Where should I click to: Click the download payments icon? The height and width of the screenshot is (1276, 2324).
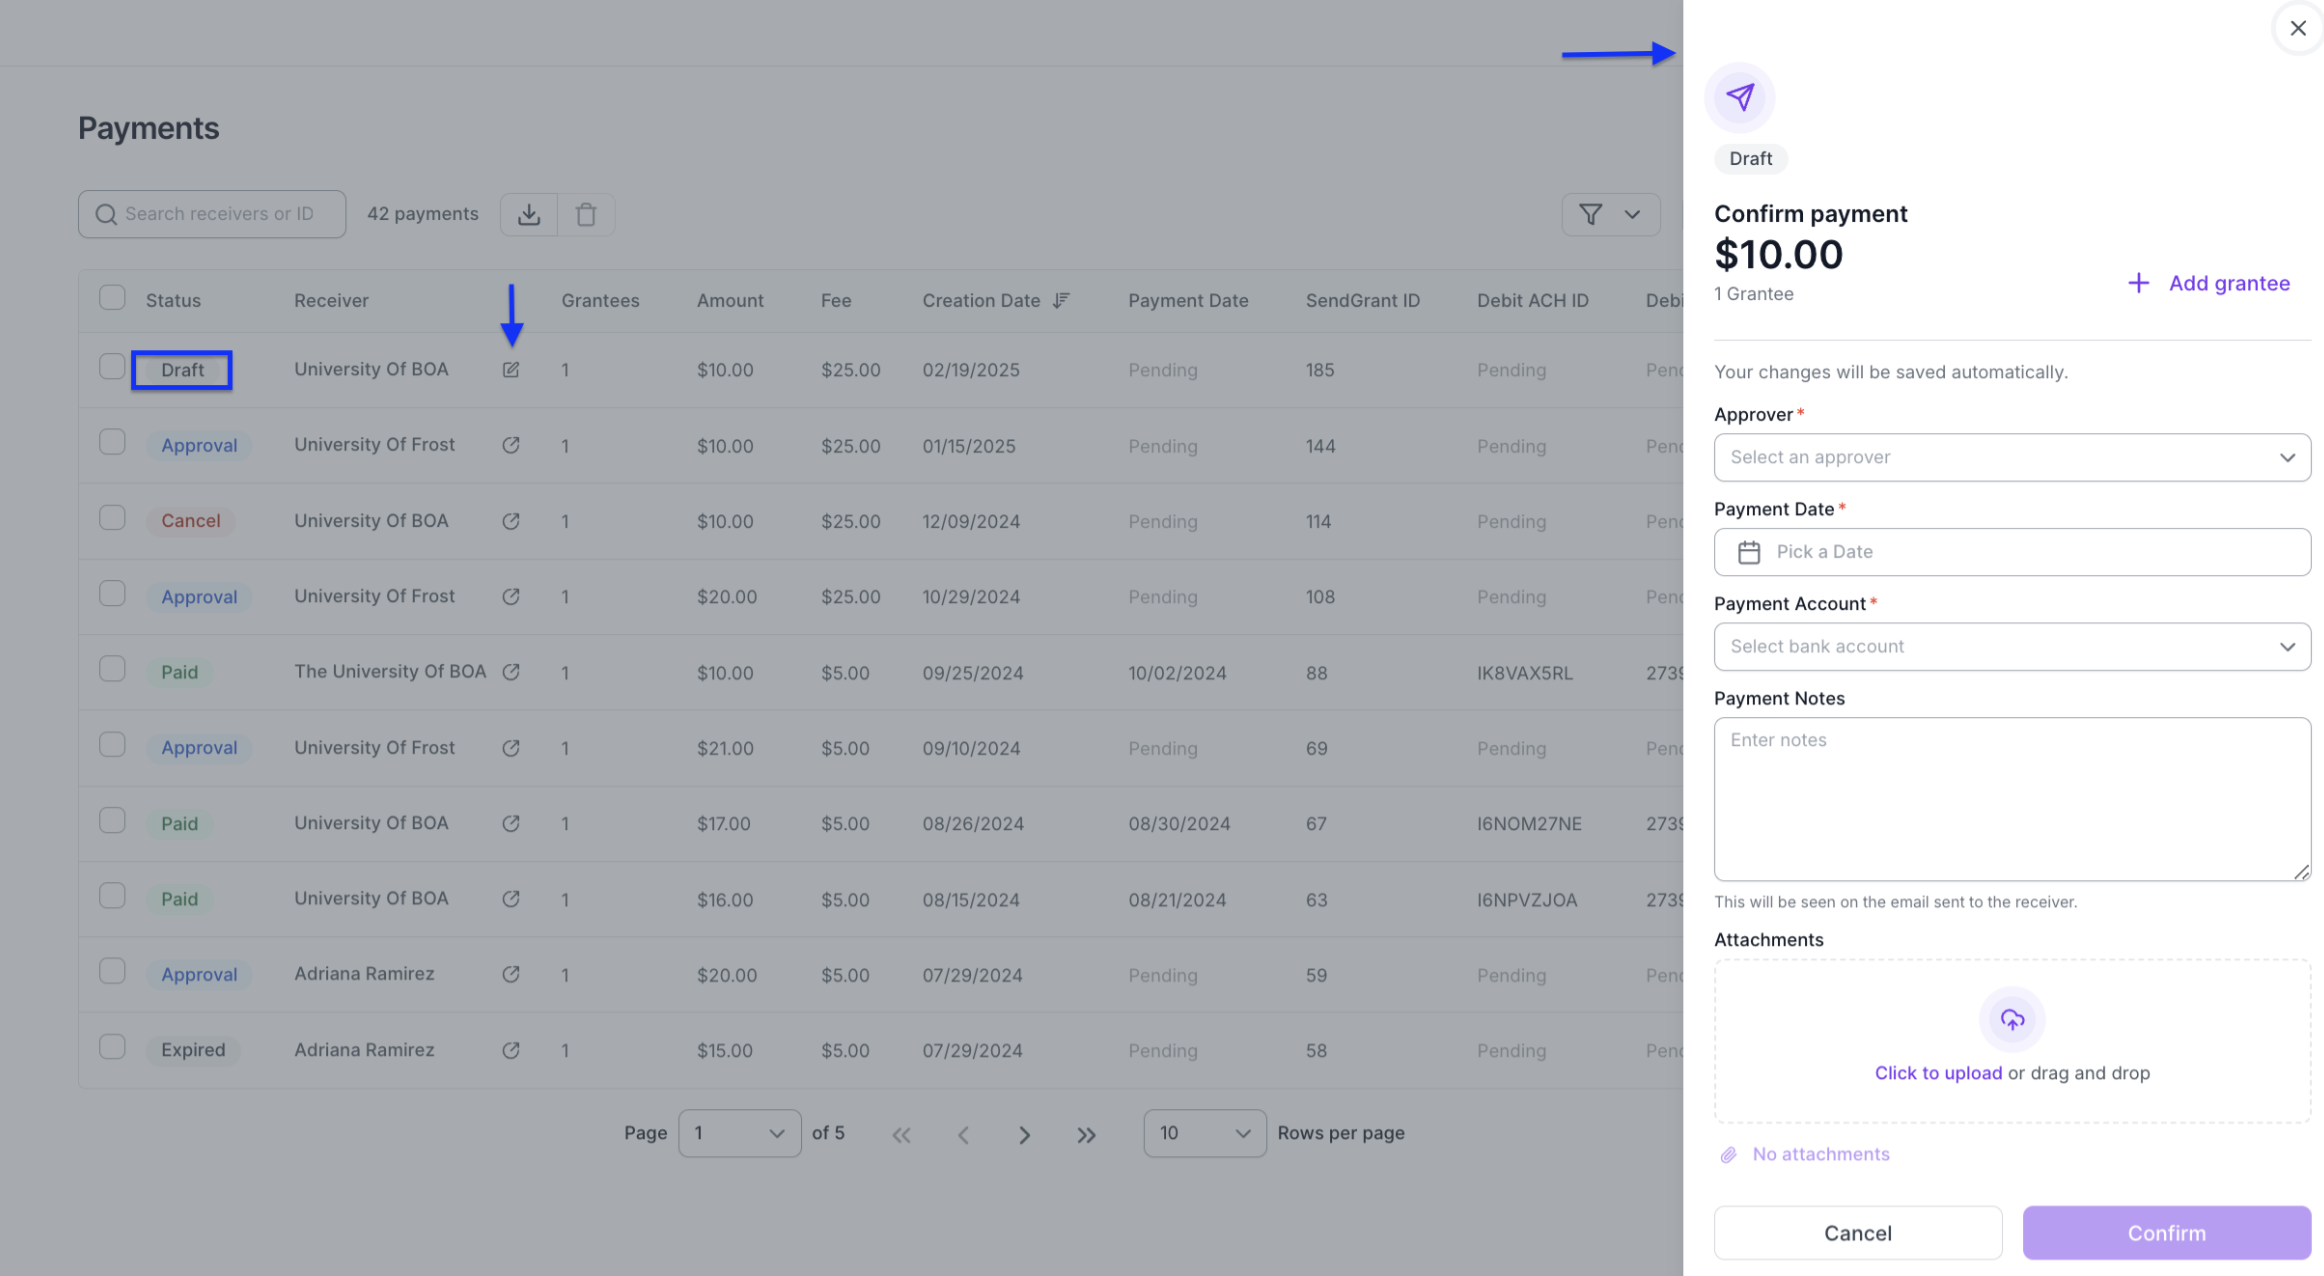pyautogui.click(x=529, y=214)
